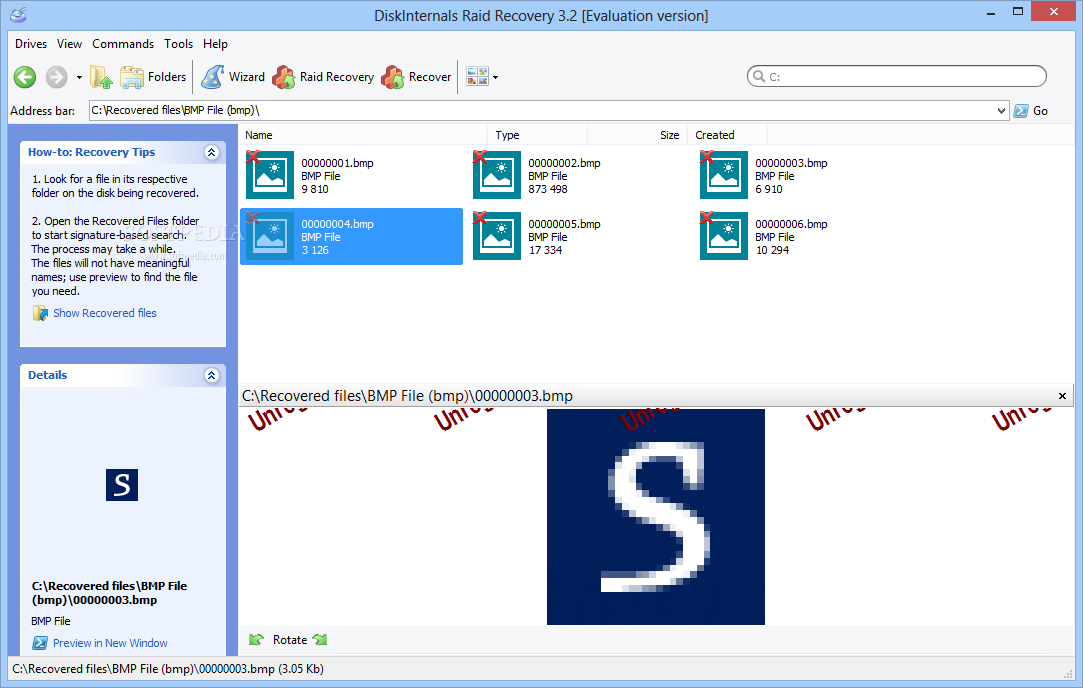Sort by the Size column
The height and width of the screenshot is (688, 1083).
pos(638,135)
